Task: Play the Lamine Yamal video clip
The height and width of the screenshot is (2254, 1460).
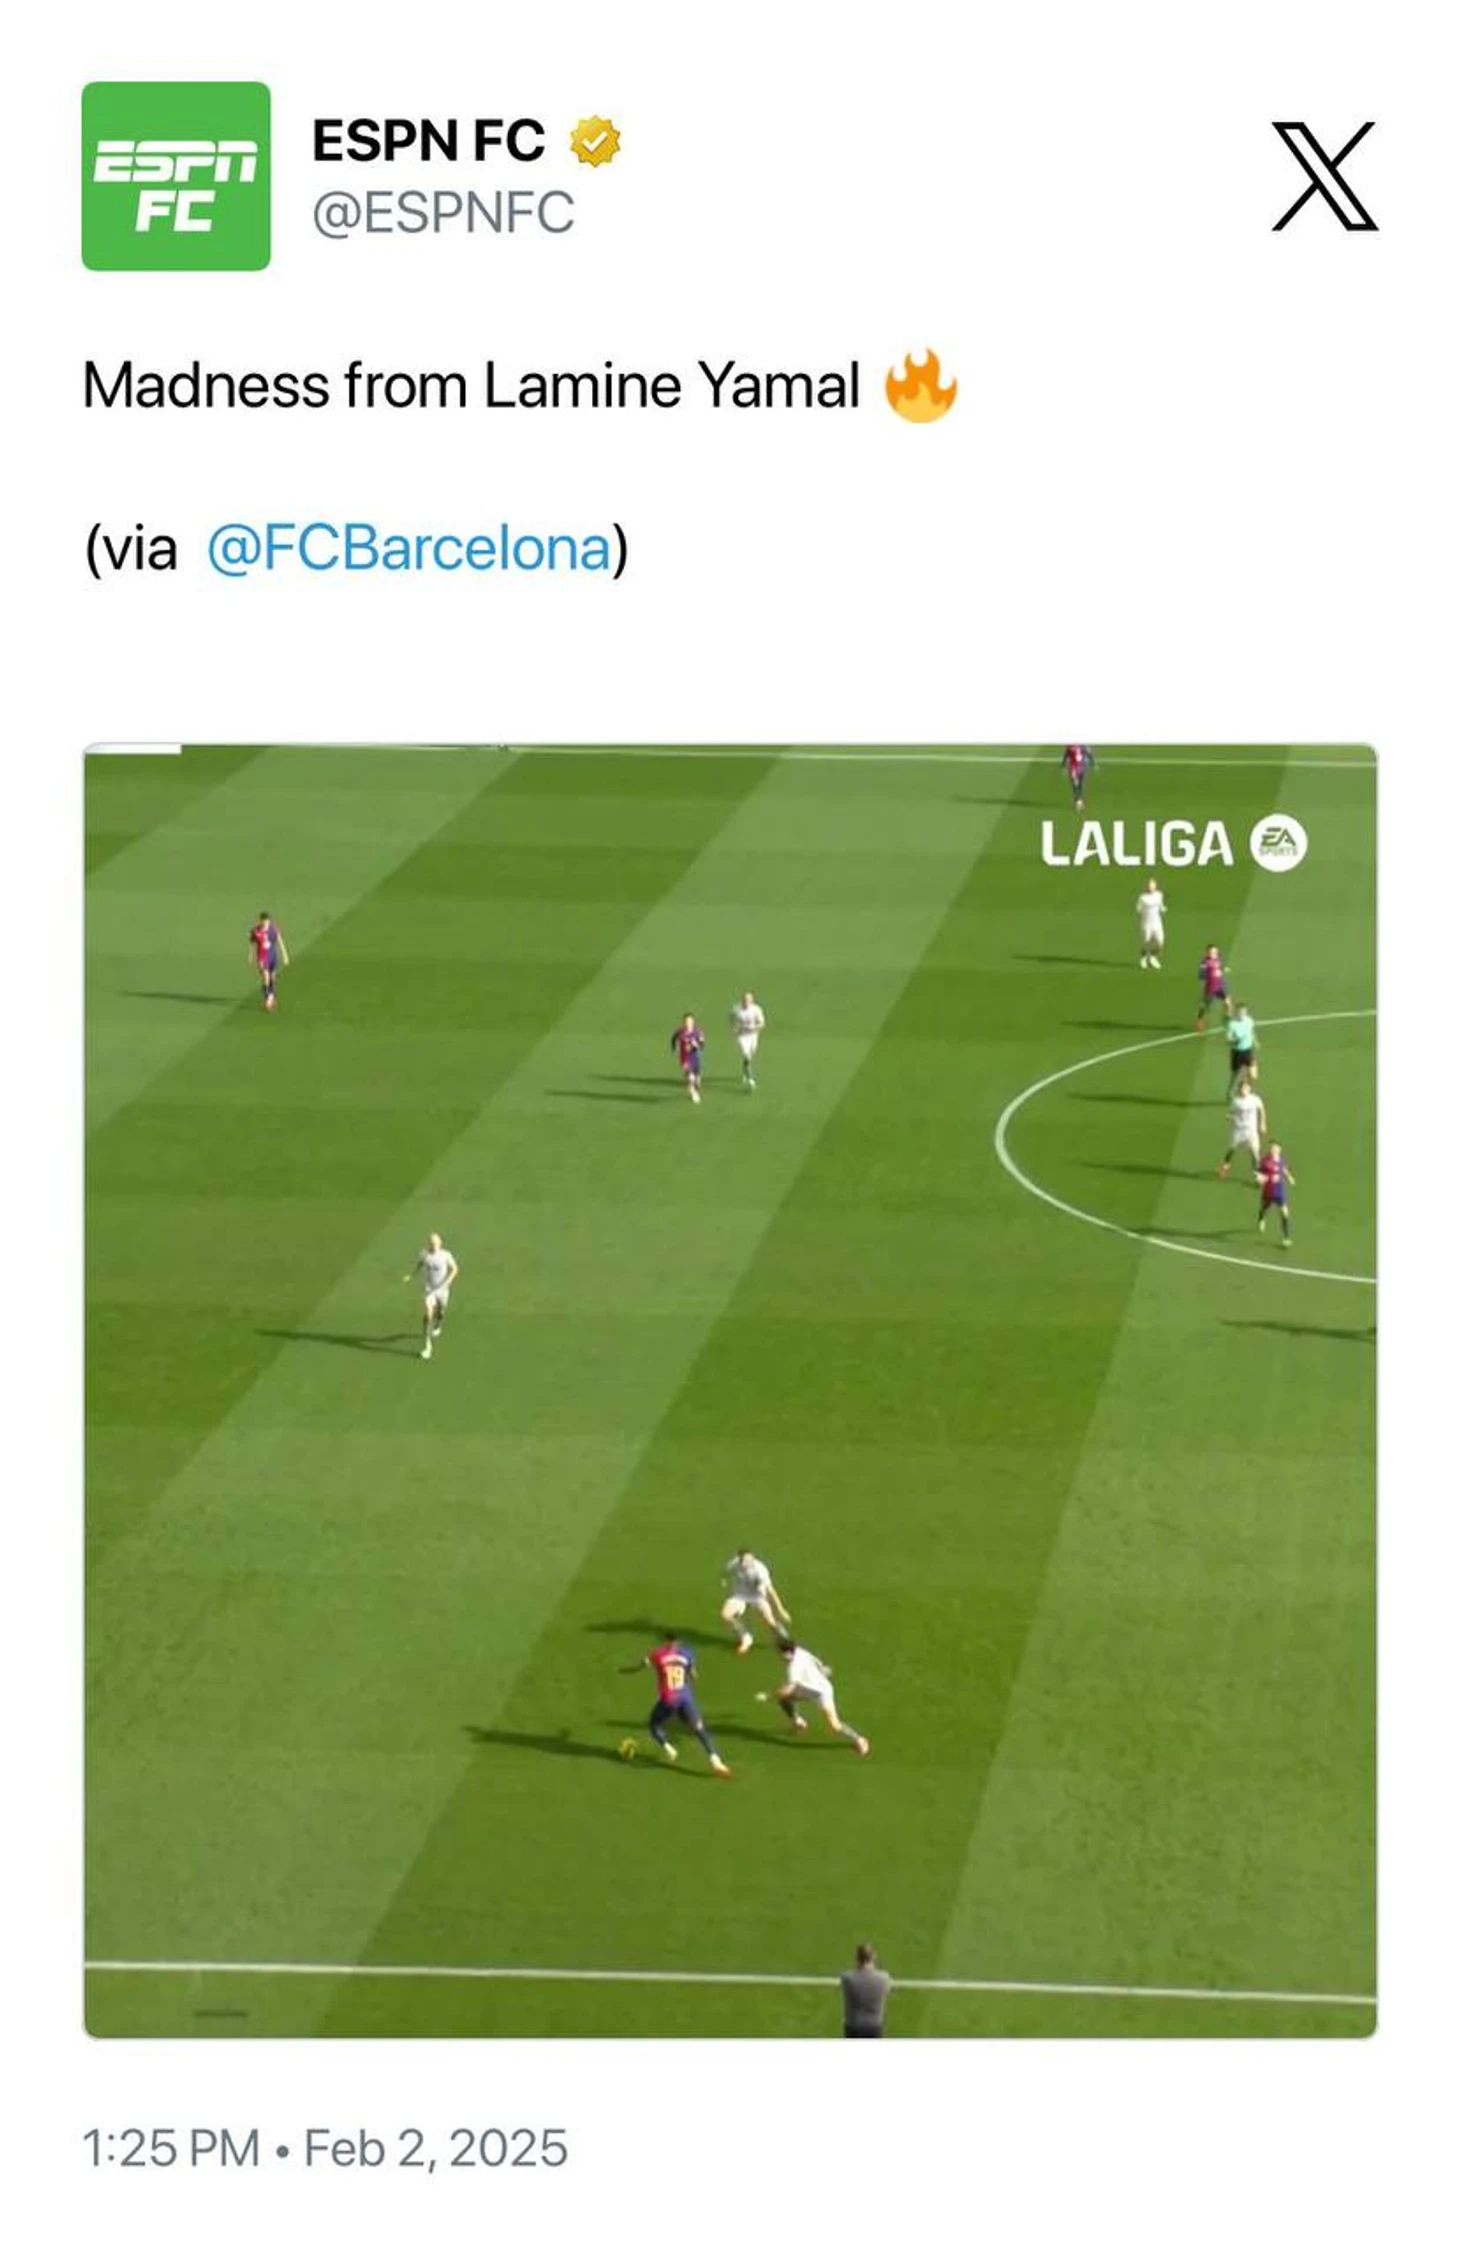Action: [730, 1390]
